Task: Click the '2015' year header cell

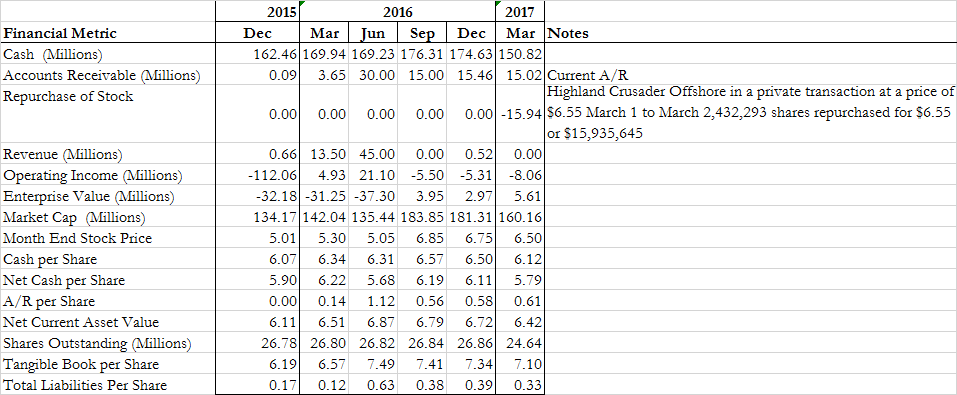Action: (x=257, y=12)
